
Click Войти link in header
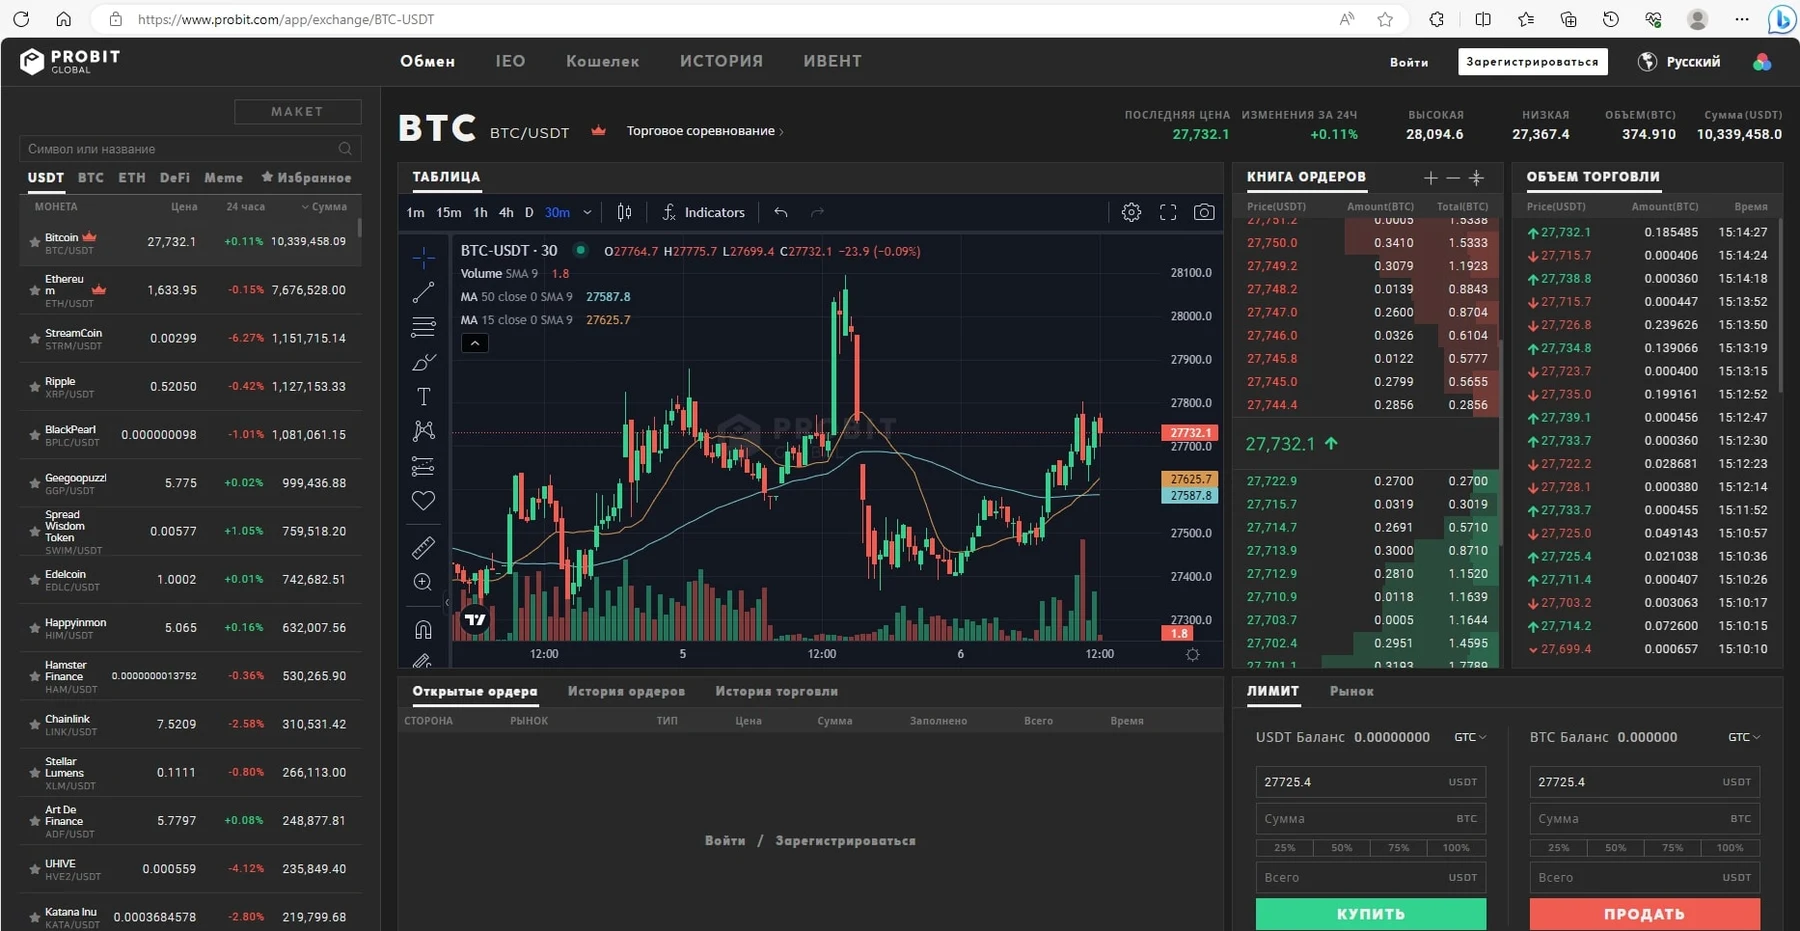[x=1409, y=62]
